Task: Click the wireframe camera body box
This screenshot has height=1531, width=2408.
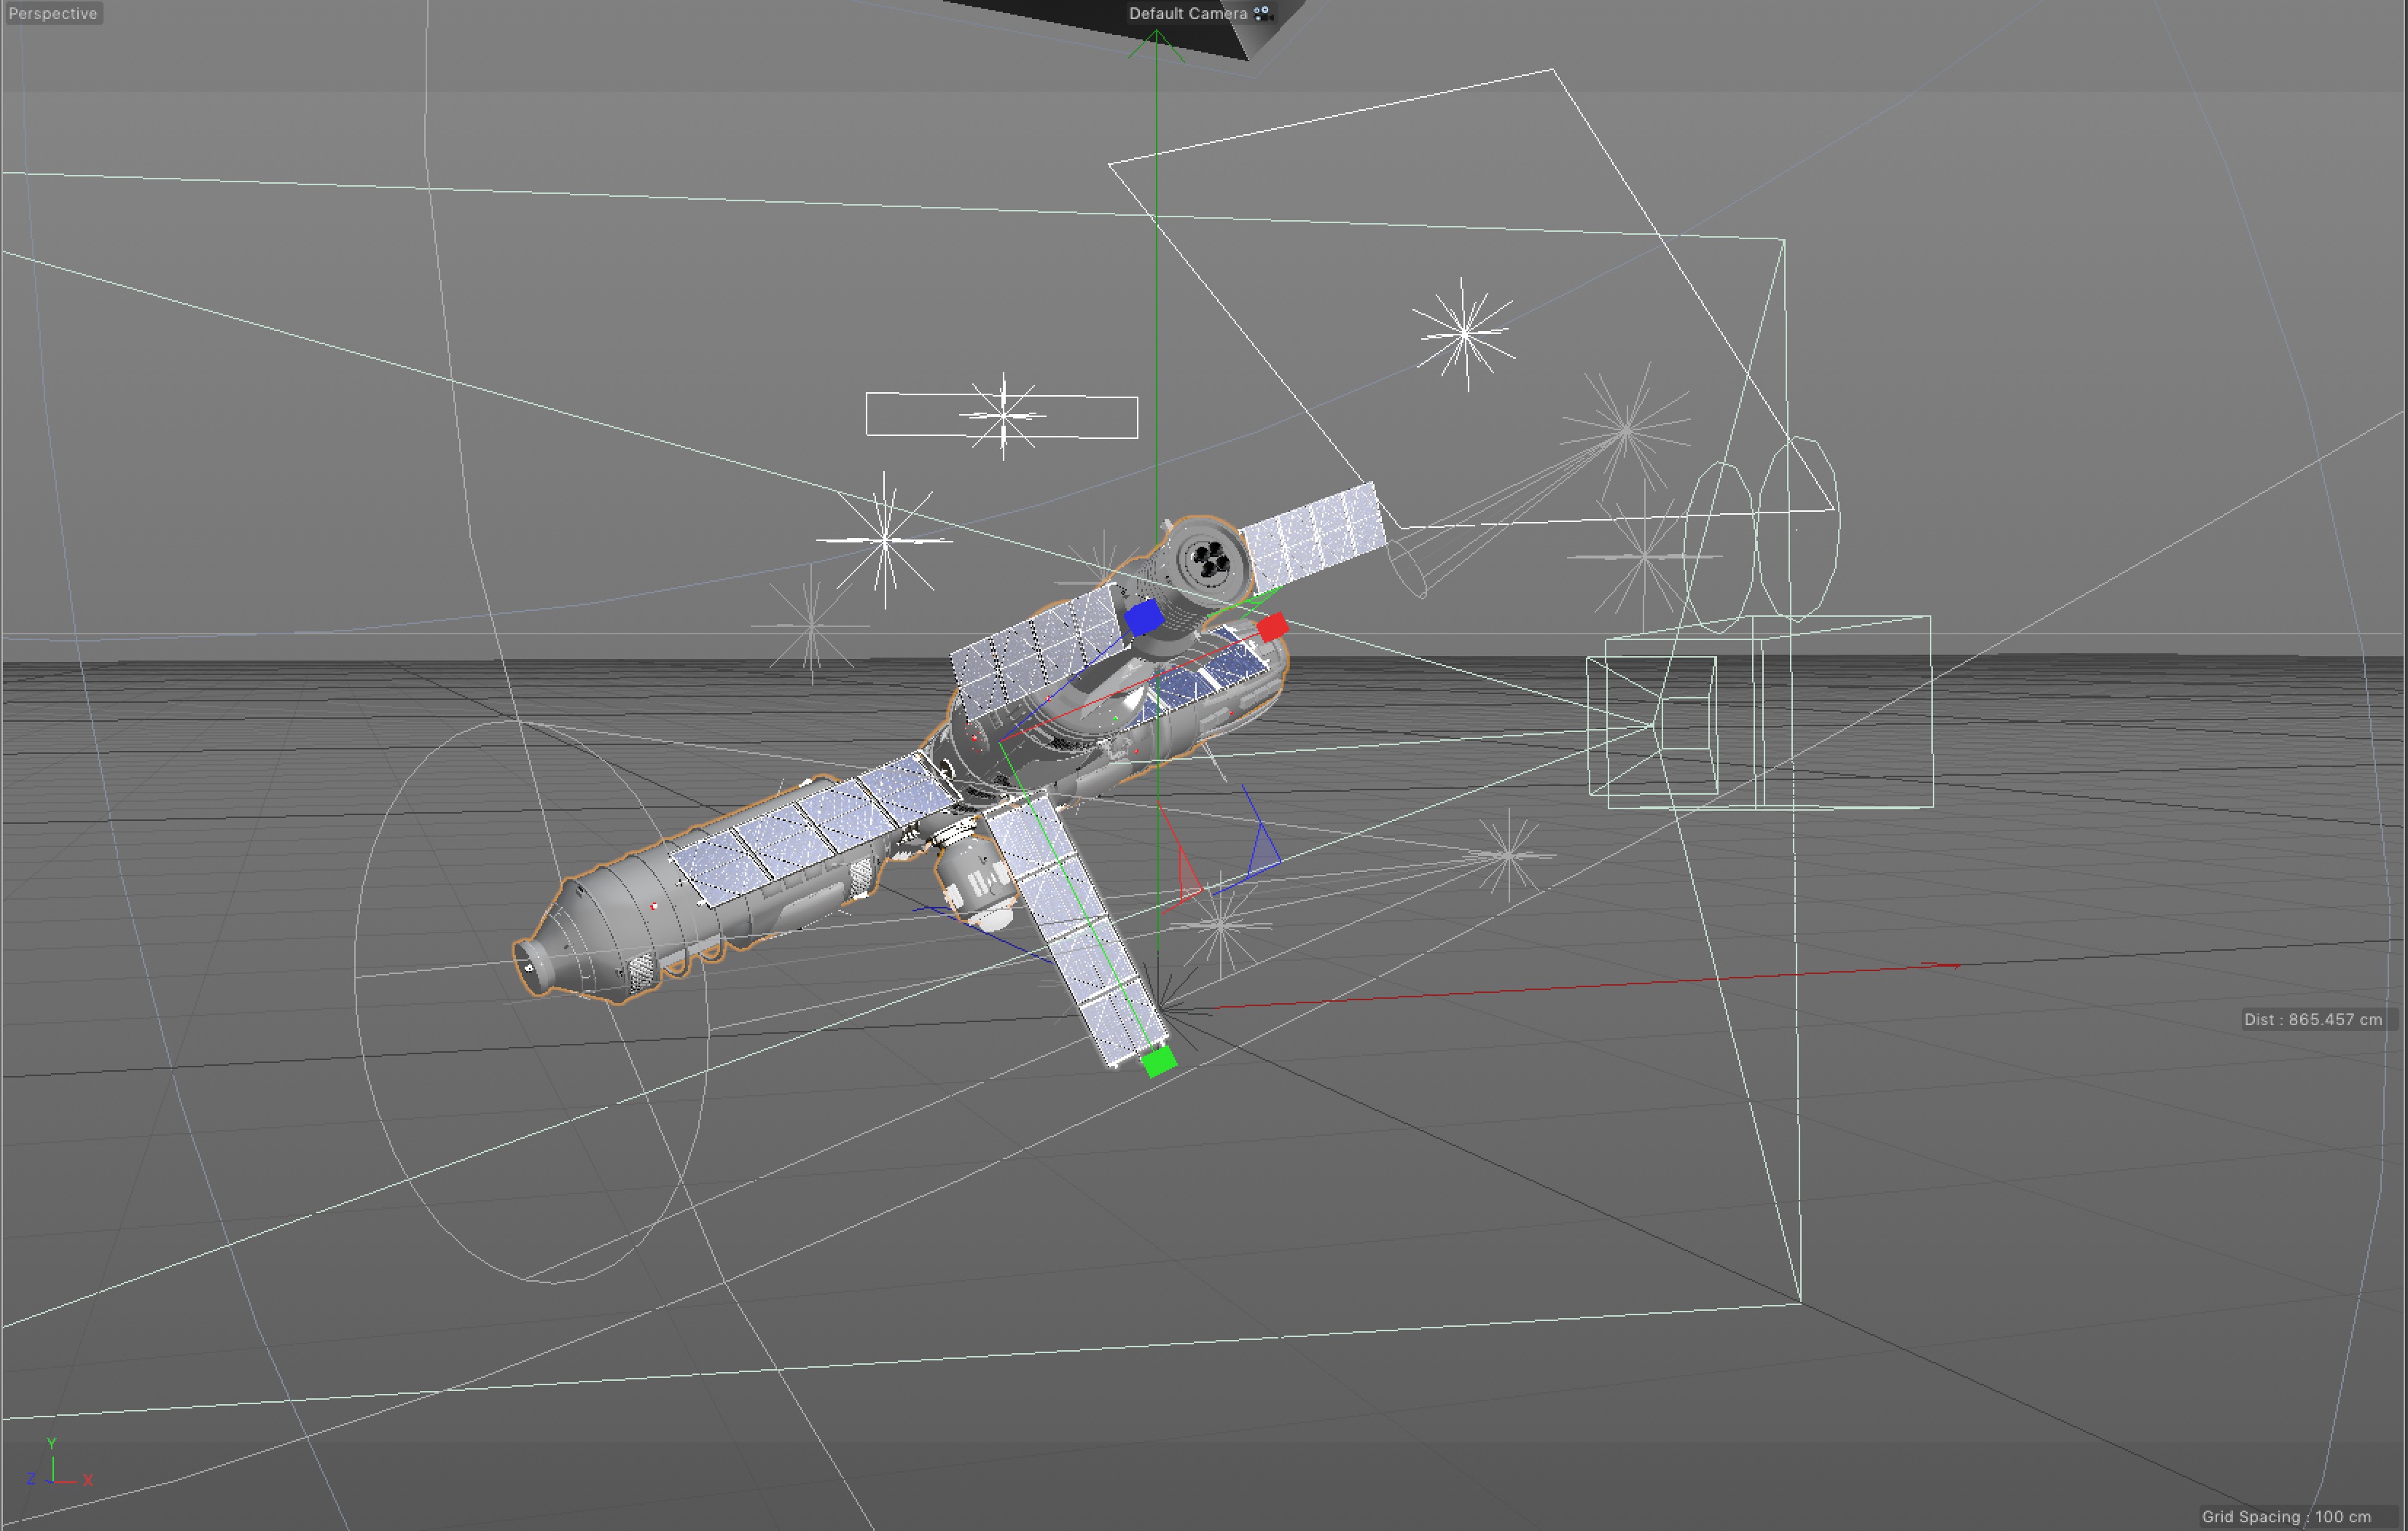Action: (x=1840, y=712)
